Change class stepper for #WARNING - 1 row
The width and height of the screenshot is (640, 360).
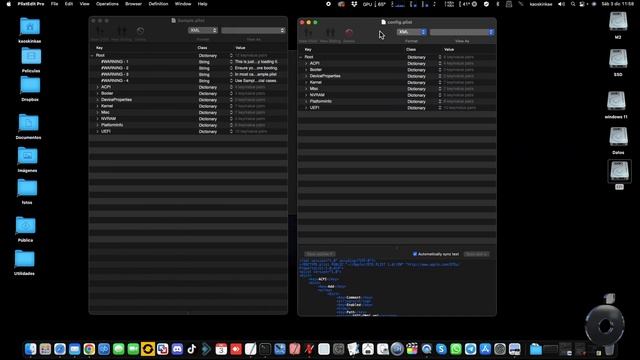pos(231,62)
